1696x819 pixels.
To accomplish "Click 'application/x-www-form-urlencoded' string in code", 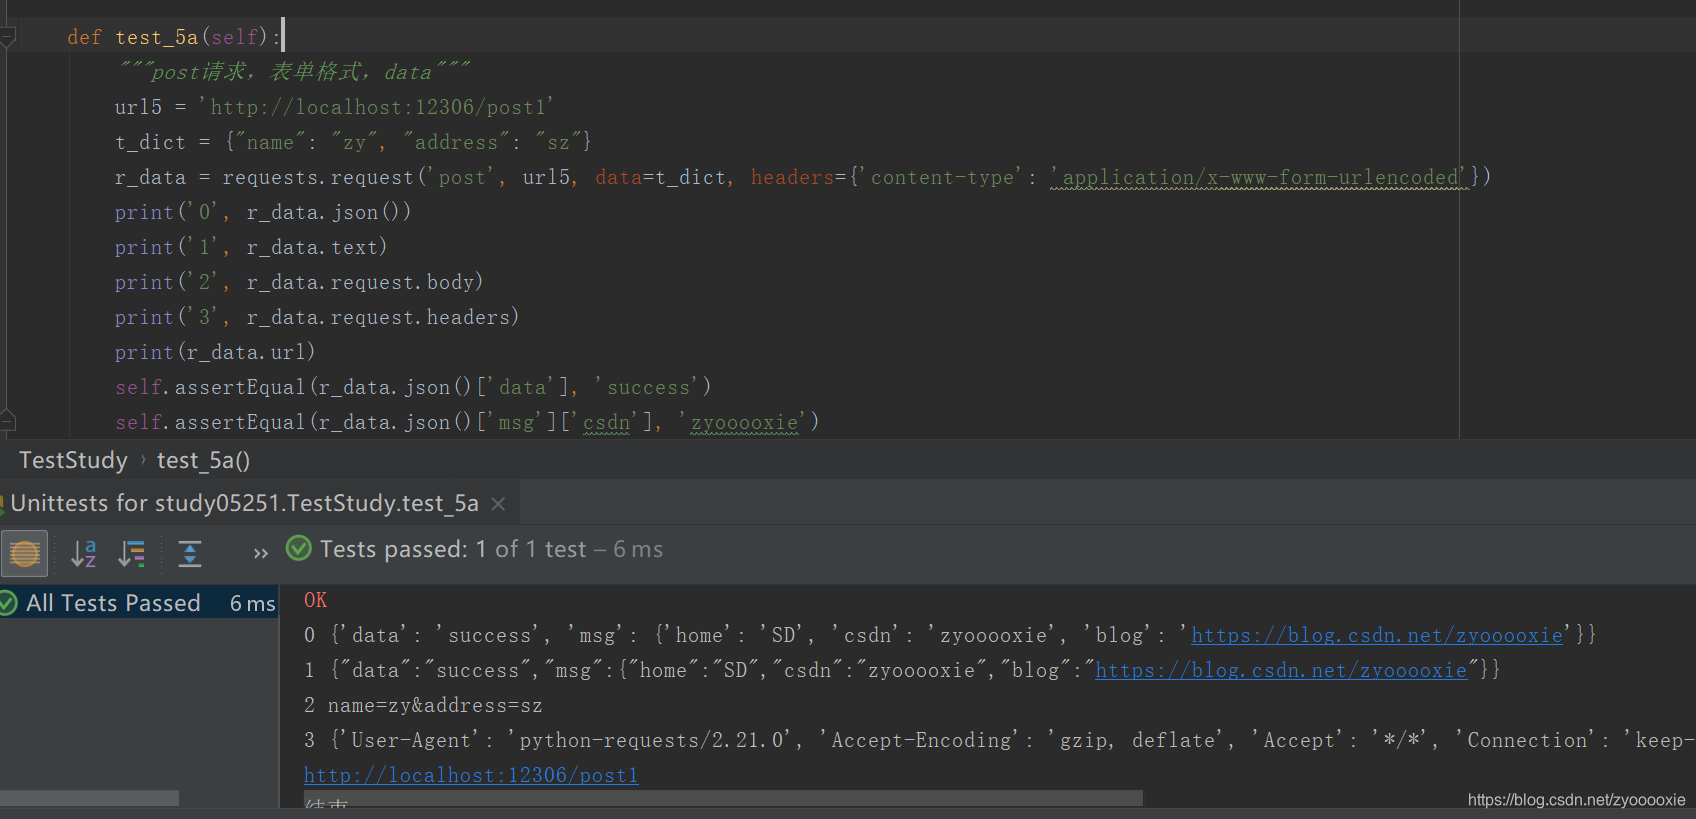I will pyautogui.click(x=1260, y=177).
